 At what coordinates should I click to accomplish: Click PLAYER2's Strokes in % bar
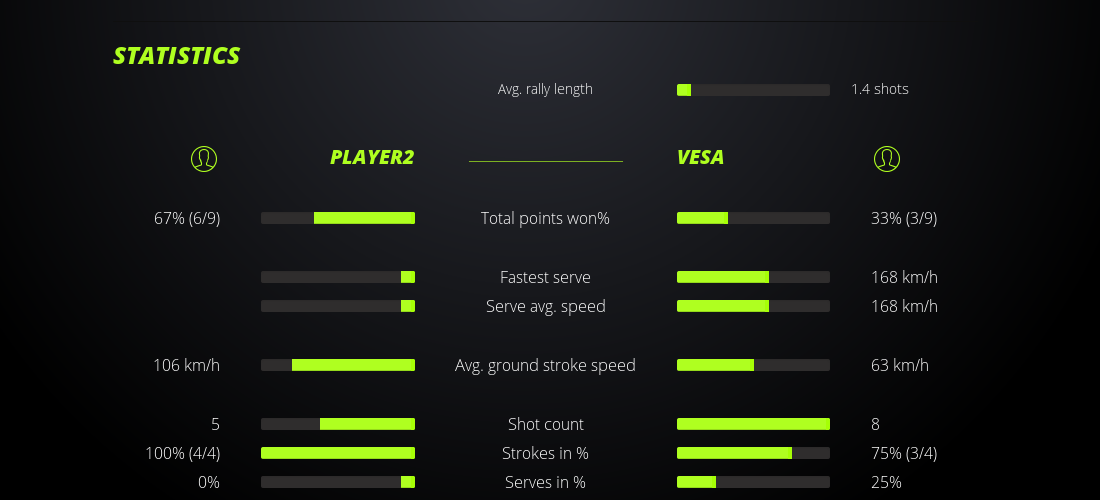tap(338, 453)
